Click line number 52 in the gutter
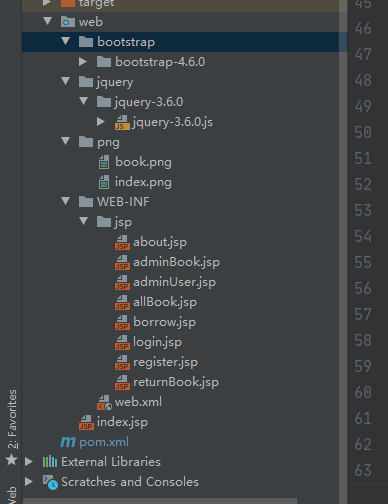388x504 pixels. click(363, 184)
